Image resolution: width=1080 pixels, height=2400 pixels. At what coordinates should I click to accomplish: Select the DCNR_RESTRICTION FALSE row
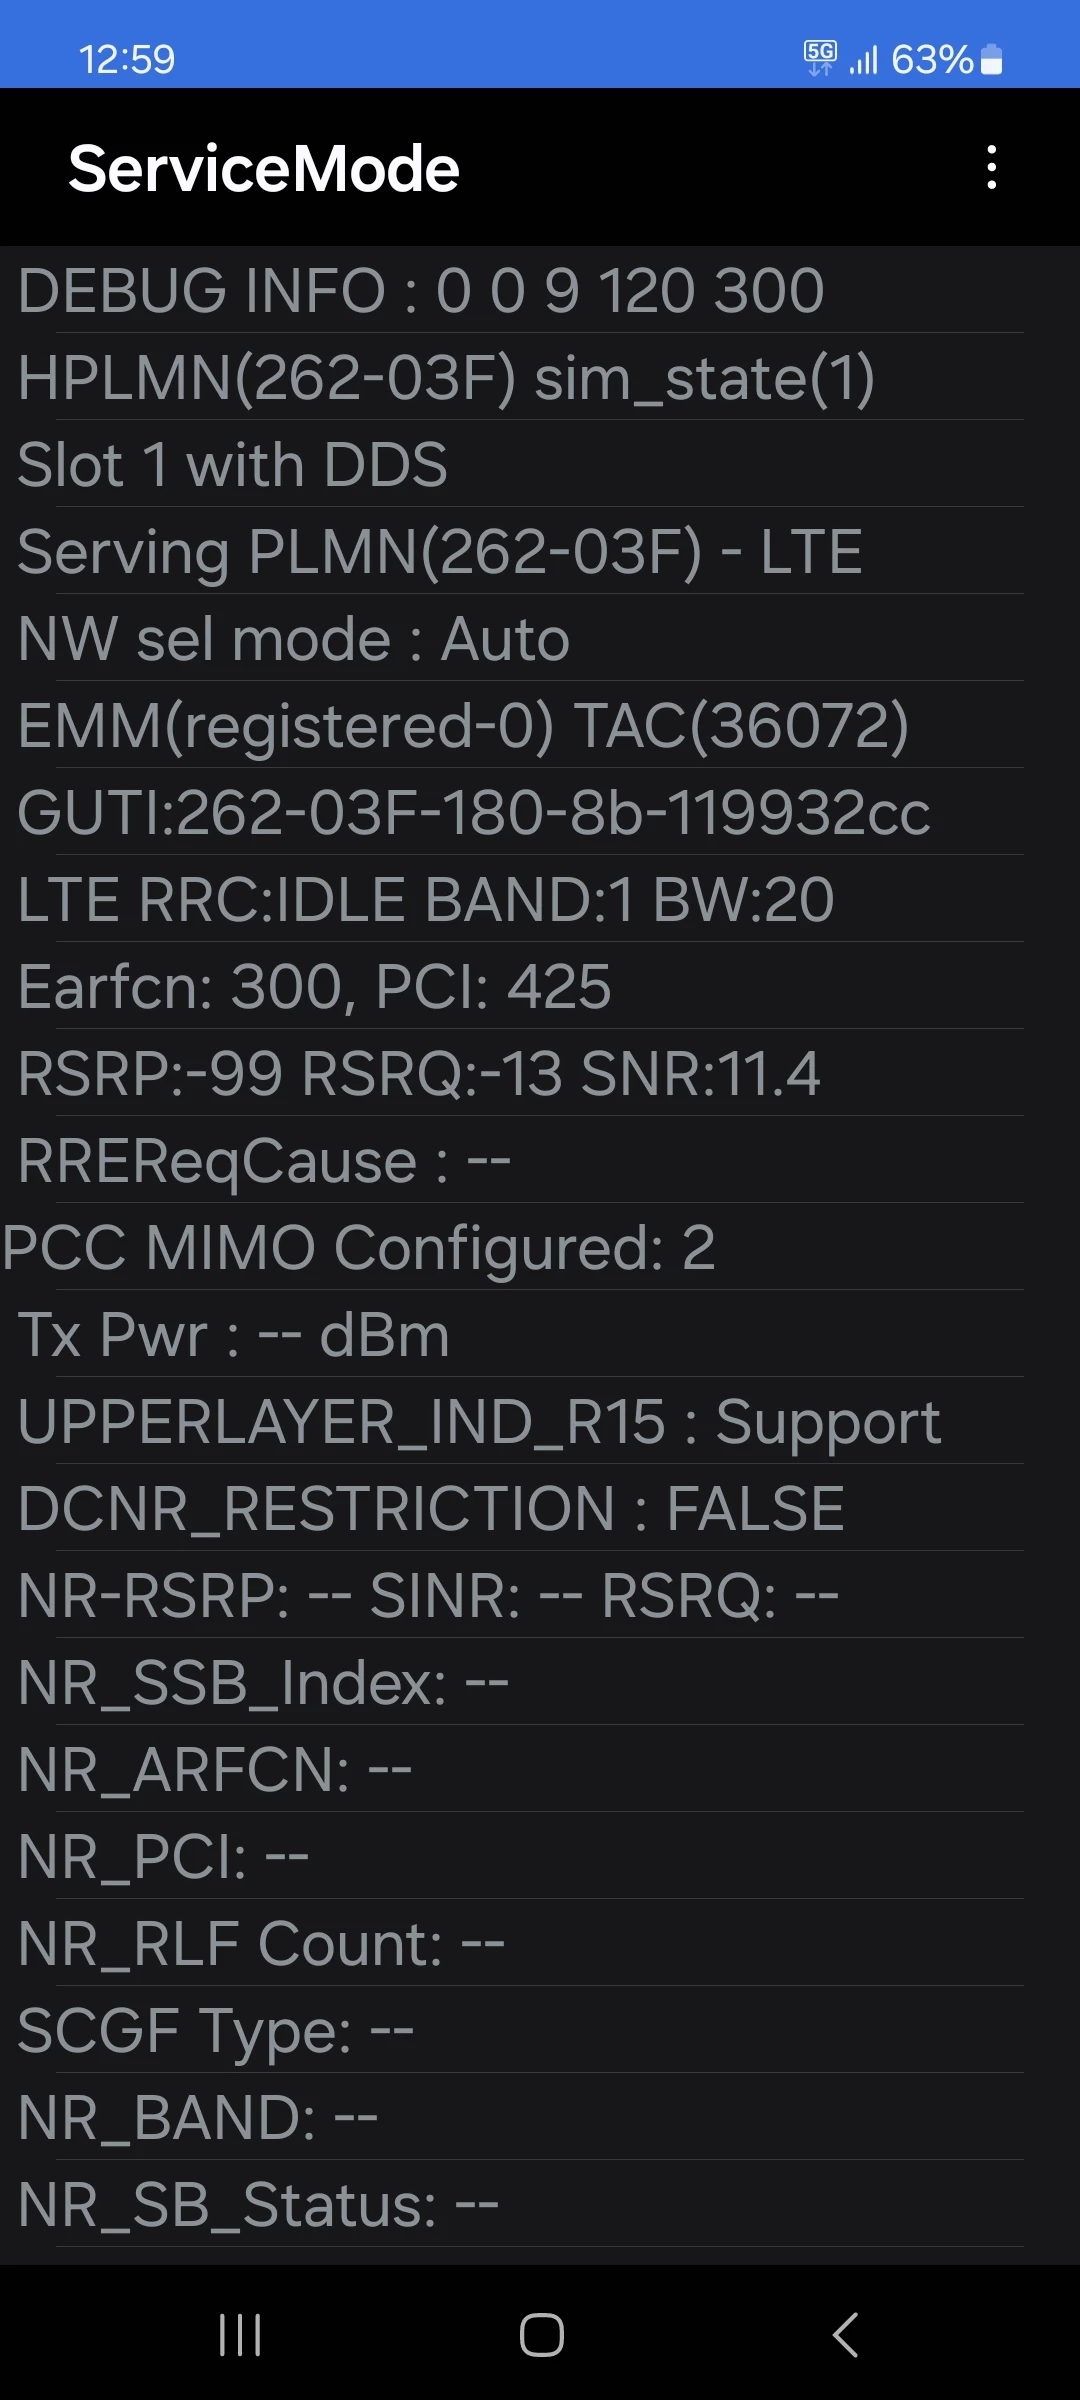coord(540,1508)
